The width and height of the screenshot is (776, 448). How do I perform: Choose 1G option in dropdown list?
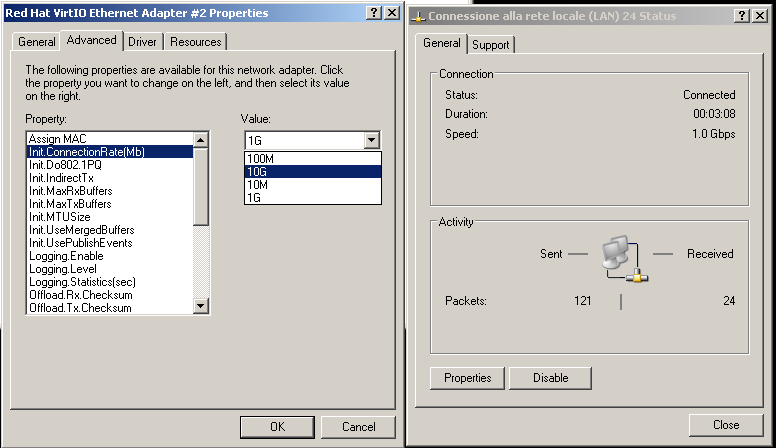coord(313,198)
